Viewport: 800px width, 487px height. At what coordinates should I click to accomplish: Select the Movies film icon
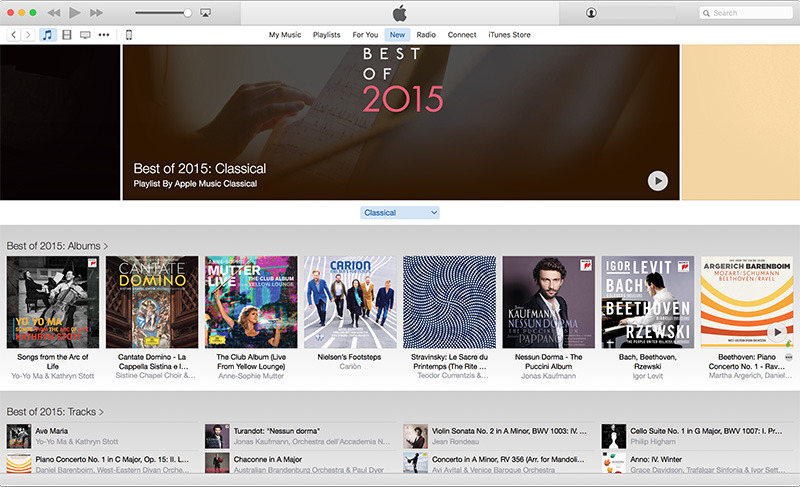(x=66, y=35)
